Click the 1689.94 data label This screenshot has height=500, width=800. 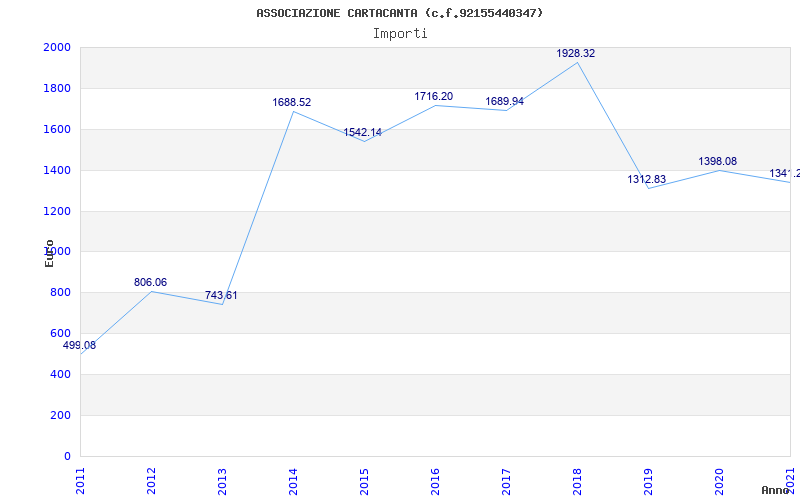click(x=504, y=102)
